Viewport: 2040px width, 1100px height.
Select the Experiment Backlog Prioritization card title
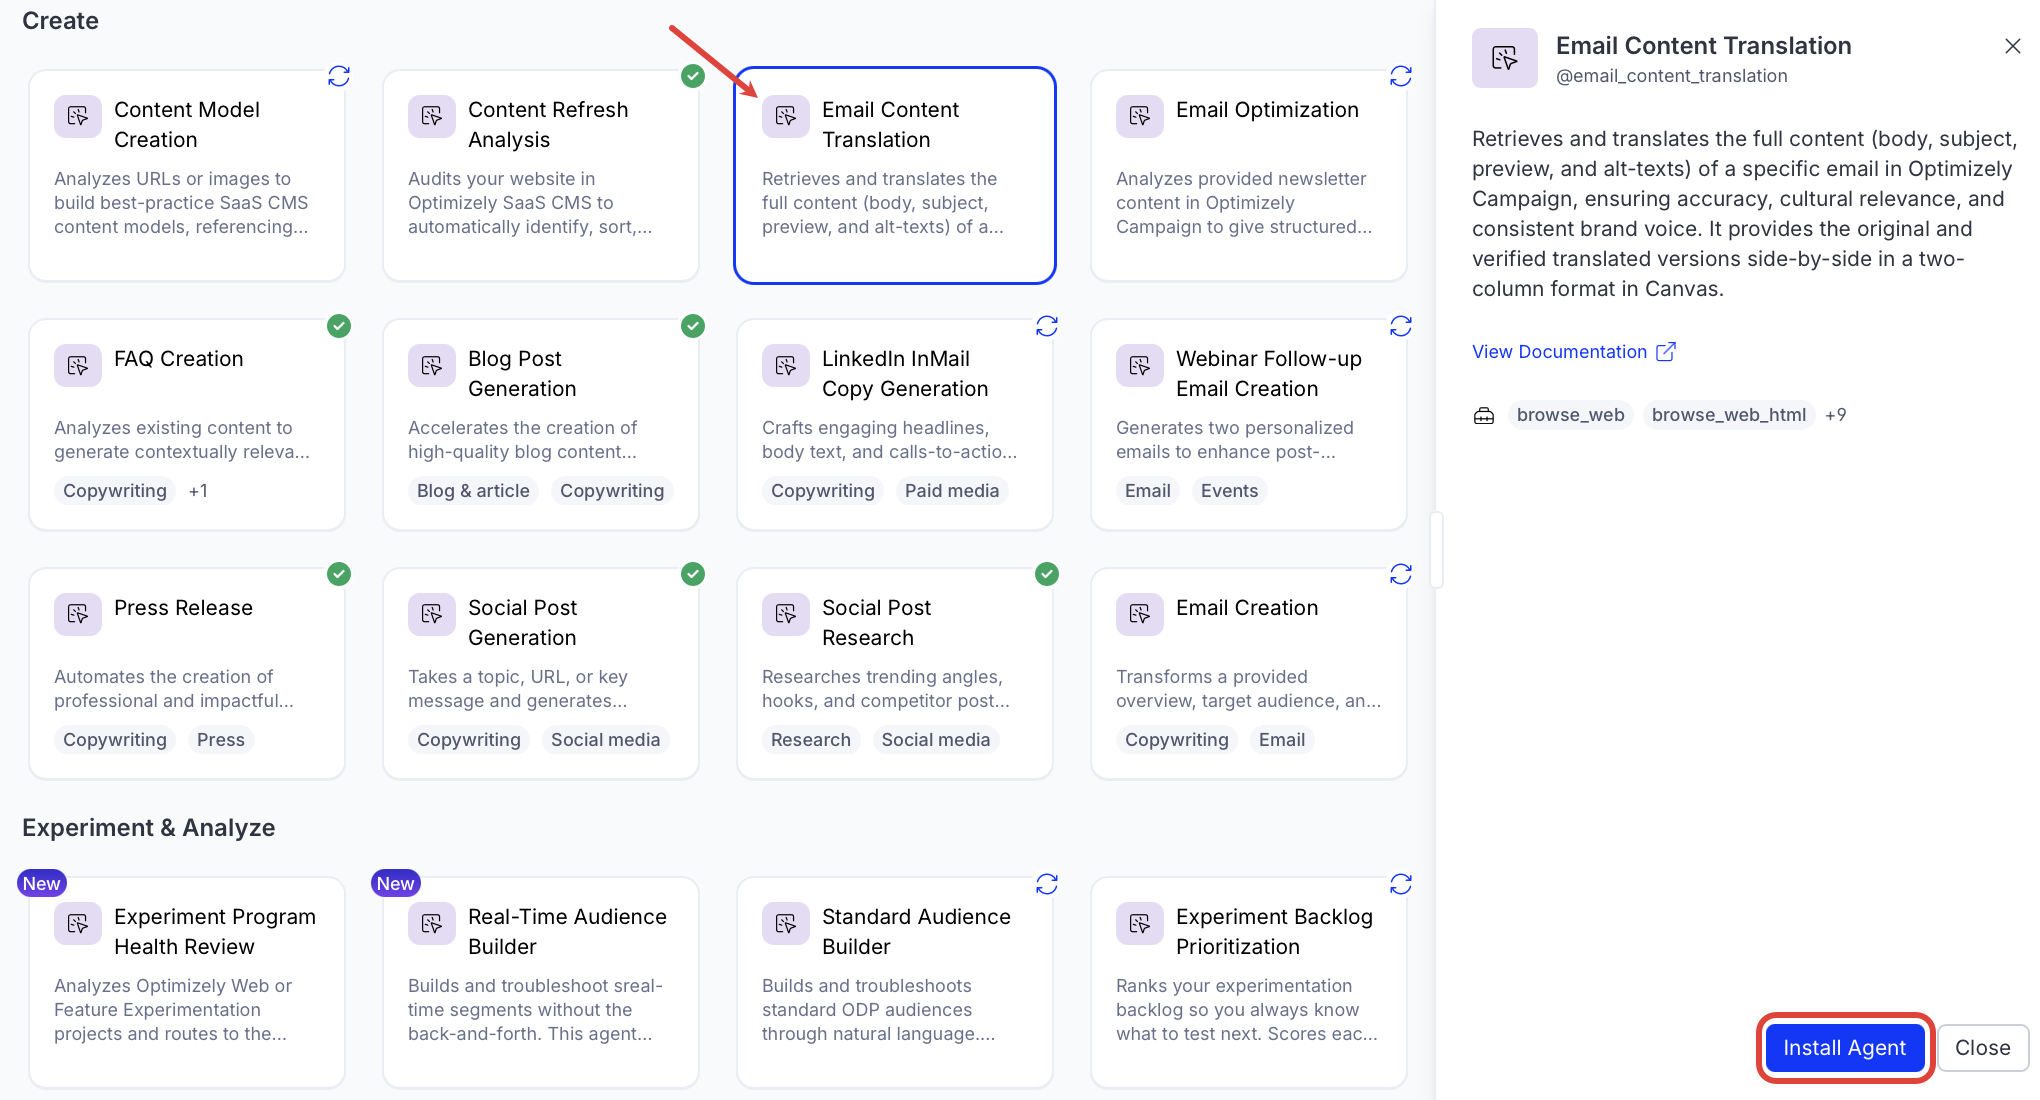tap(1274, 932)
